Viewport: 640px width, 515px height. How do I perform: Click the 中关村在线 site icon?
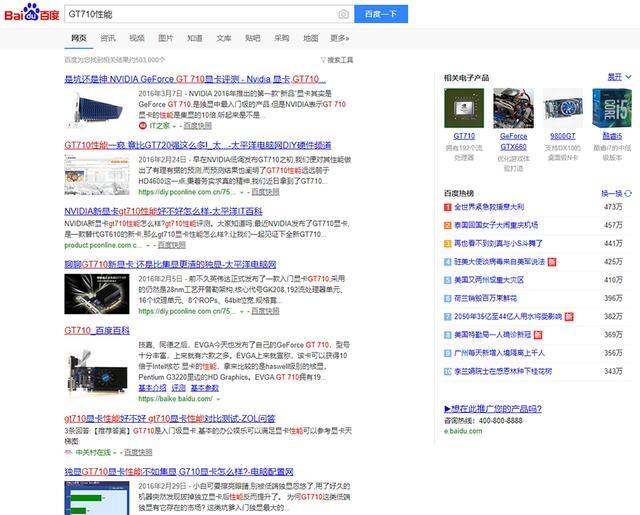68,452
